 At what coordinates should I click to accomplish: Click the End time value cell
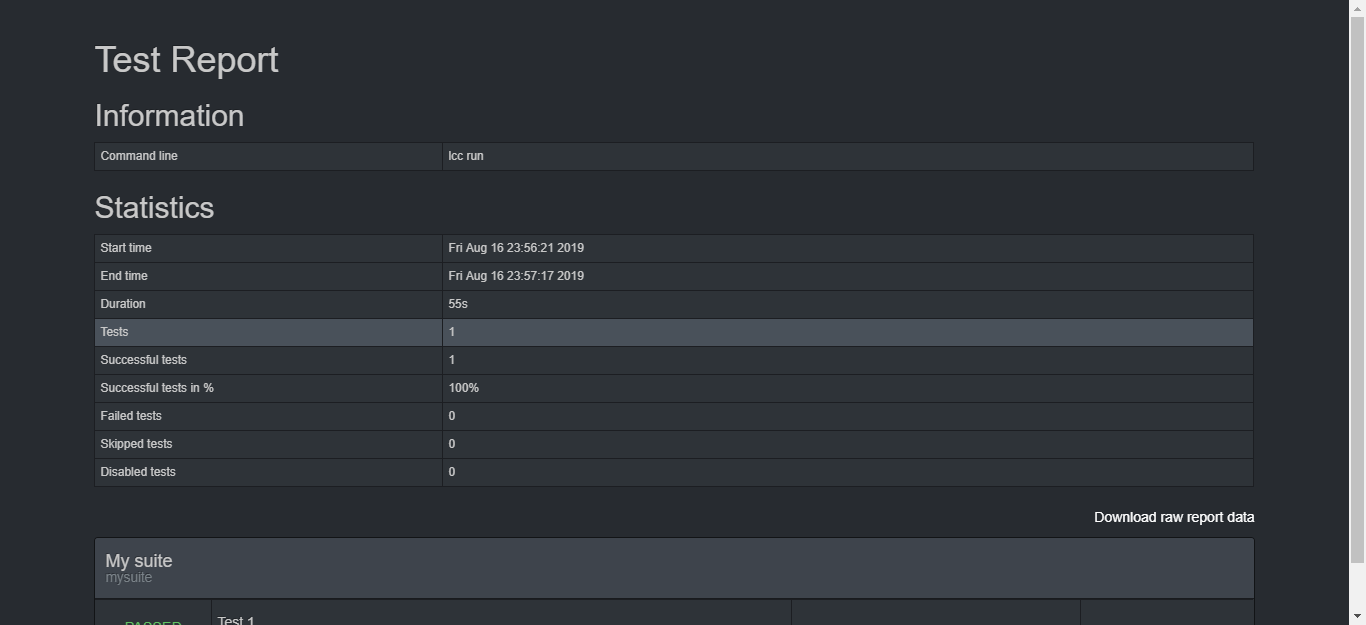pyautogui.click(x=847, y=276)
